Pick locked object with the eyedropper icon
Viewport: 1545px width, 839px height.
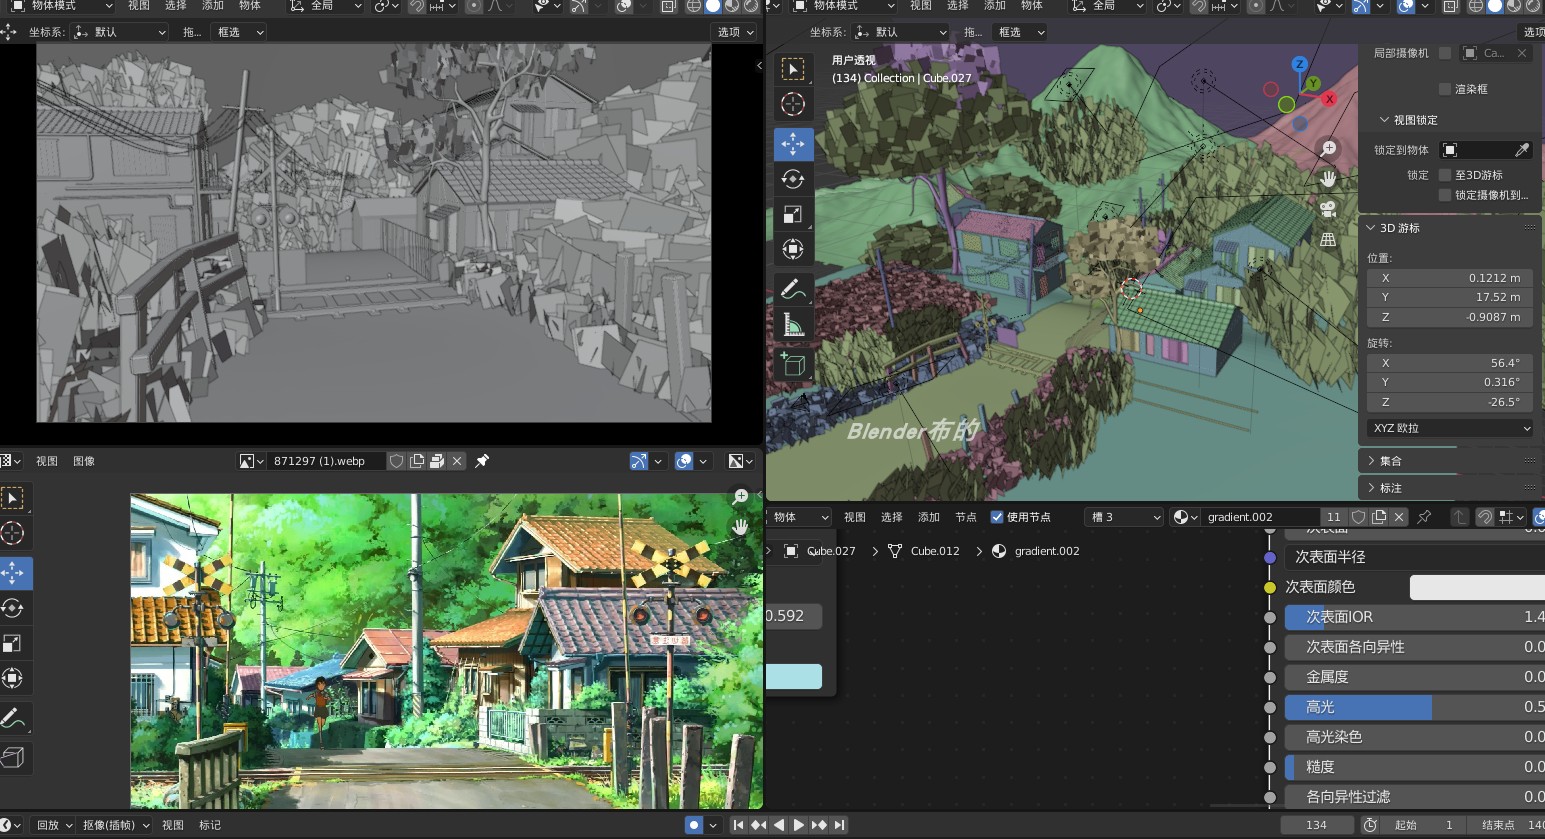(1522, 150)
